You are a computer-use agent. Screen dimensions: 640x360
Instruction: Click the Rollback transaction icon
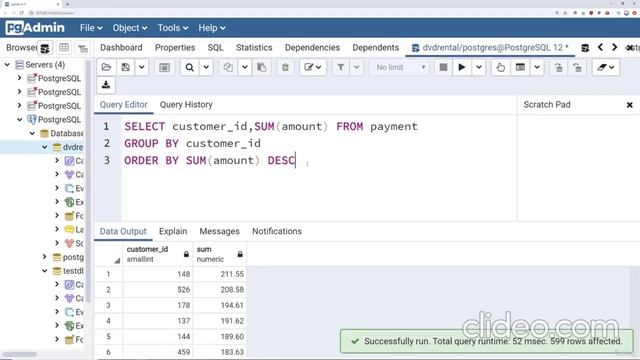coord(577,67)
